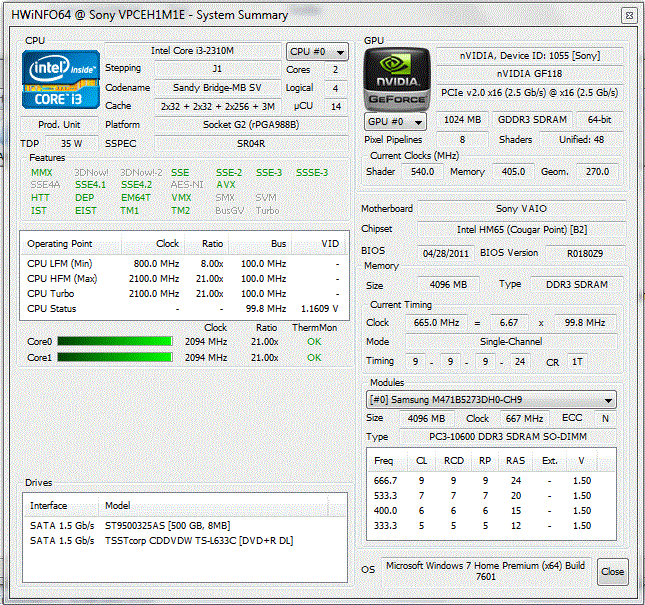Select the CPU Status row

[x=184, y=308]
